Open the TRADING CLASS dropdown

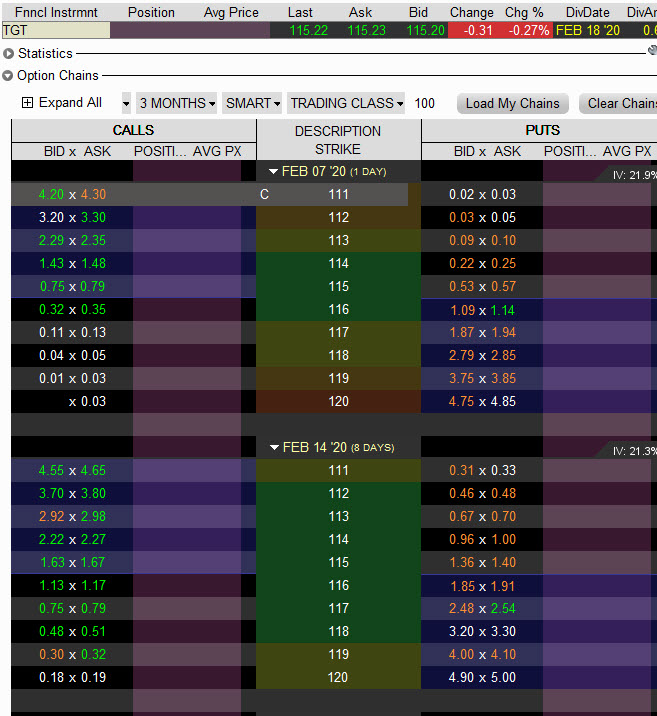click(346, 103)
